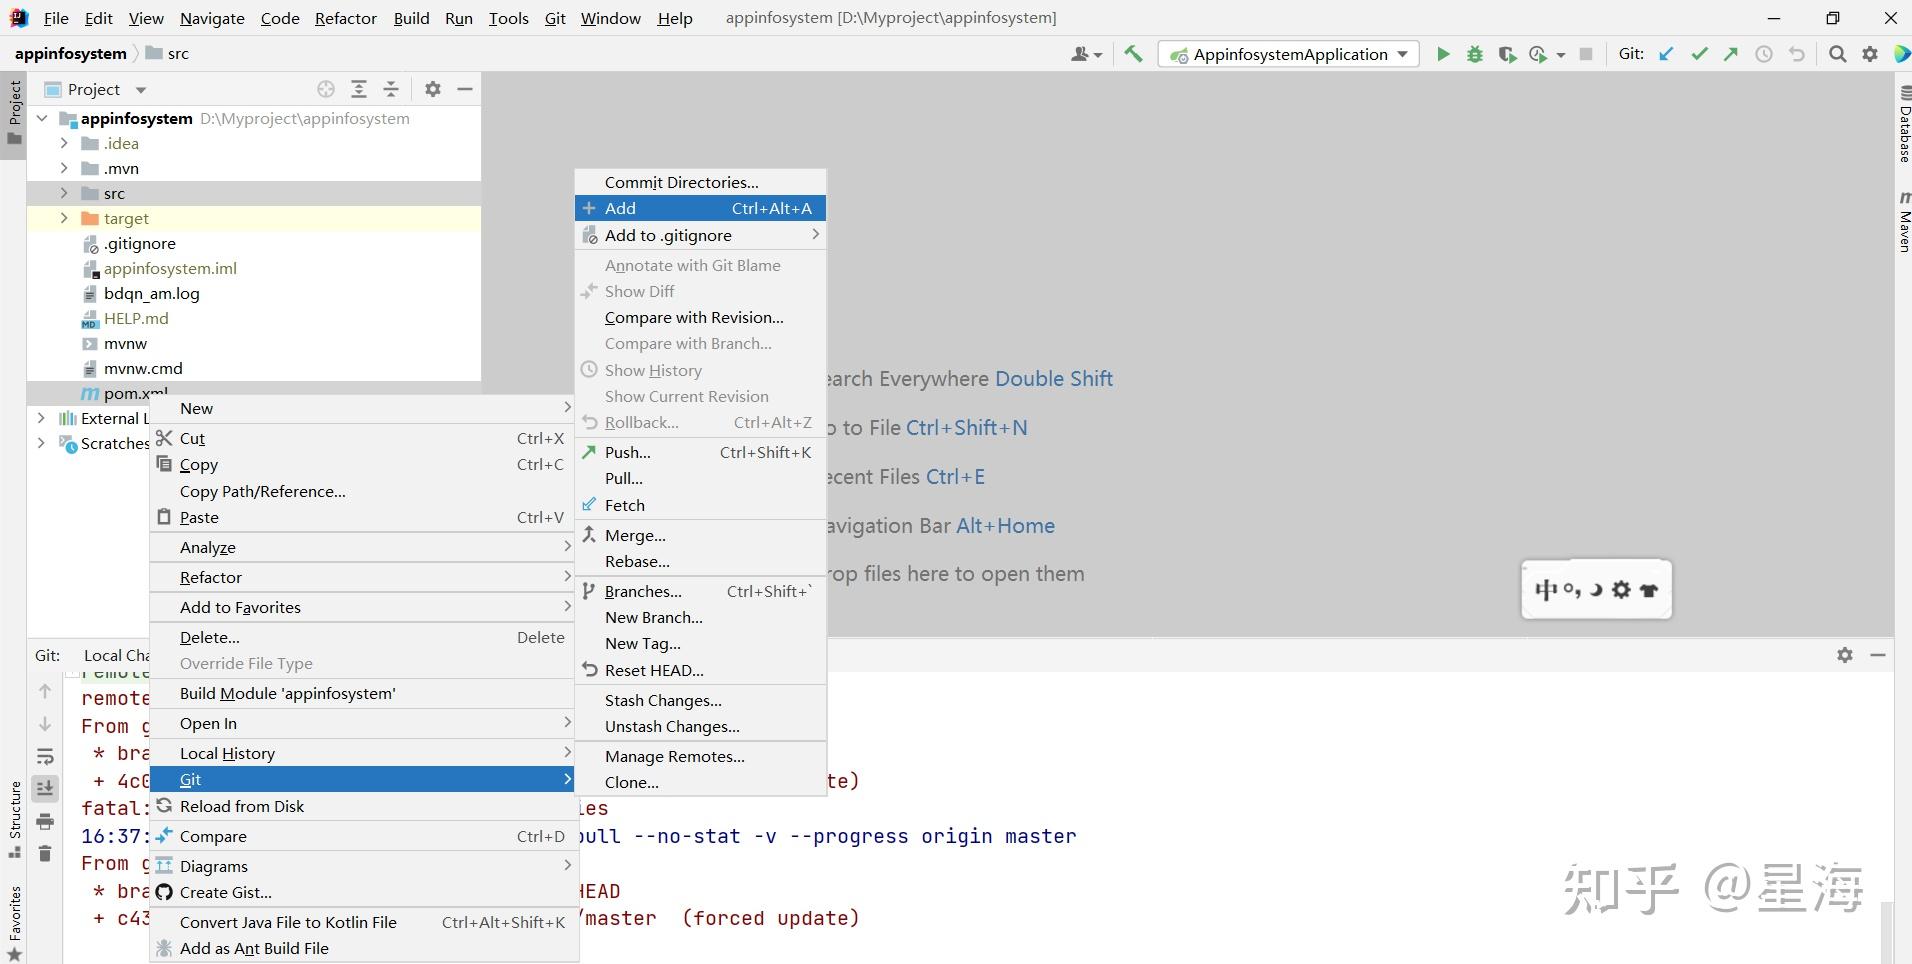
Task: Select bdqn_am.log in project tree
Action: pyautogui.click(x=151, y=293)
